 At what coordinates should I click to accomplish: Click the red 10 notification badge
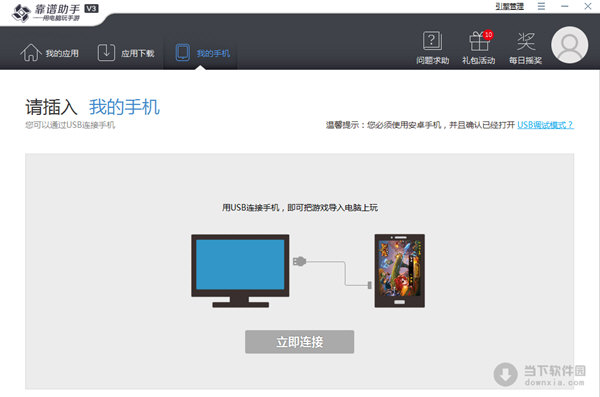pos(488,35)
